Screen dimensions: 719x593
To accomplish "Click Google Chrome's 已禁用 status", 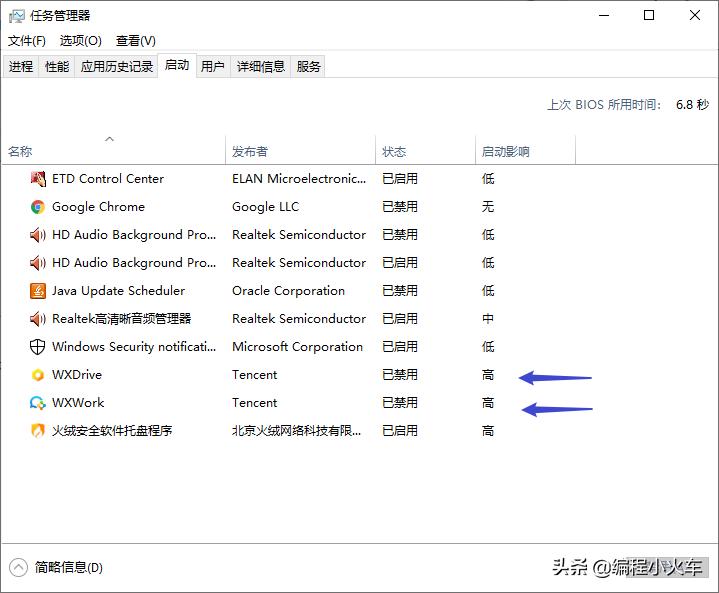I will 400,207.
